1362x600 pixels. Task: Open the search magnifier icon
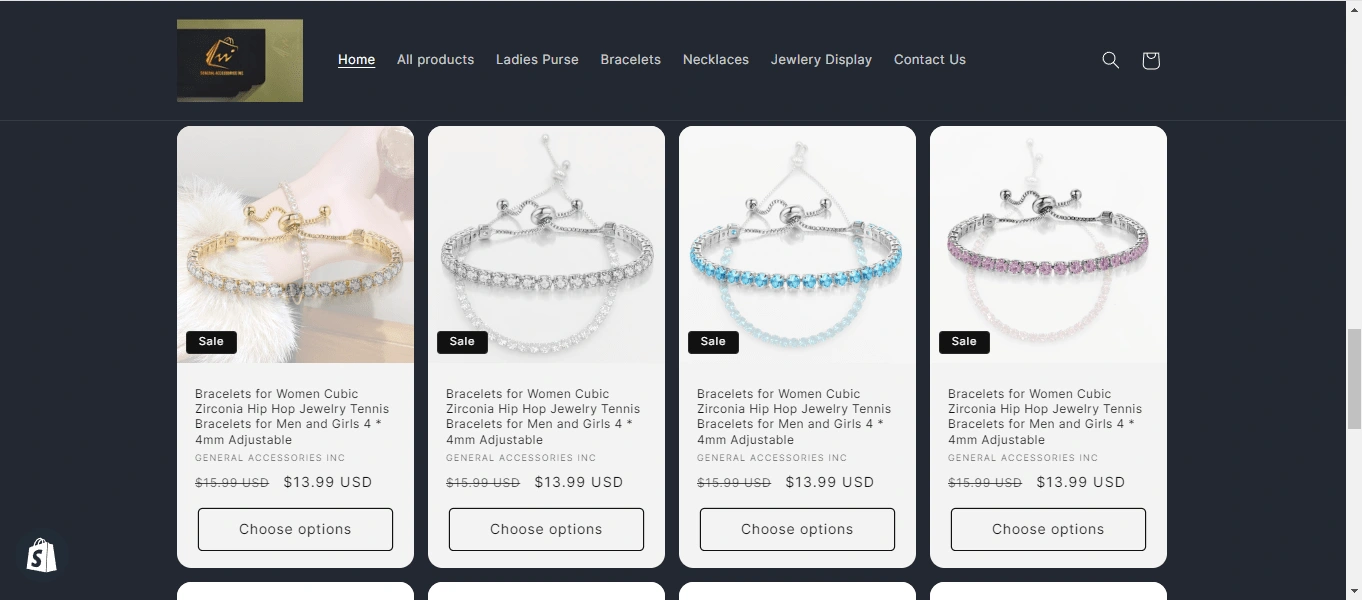click(1110, 60)
